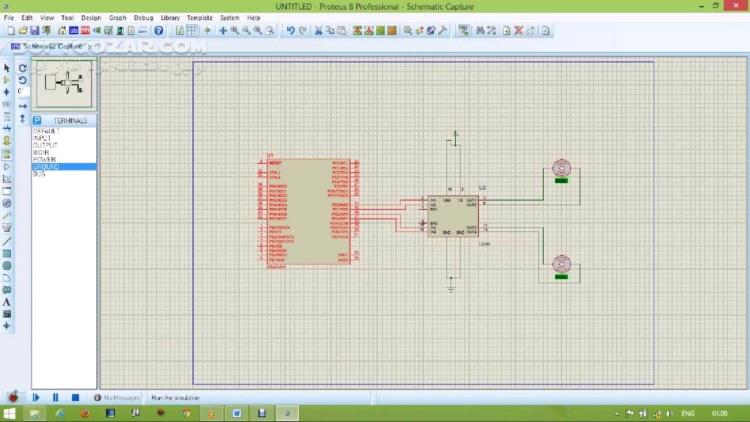The width and height of the screenshot is (750, 422).
Task: Open the Help menu
Action: click(x=254, y=18)
